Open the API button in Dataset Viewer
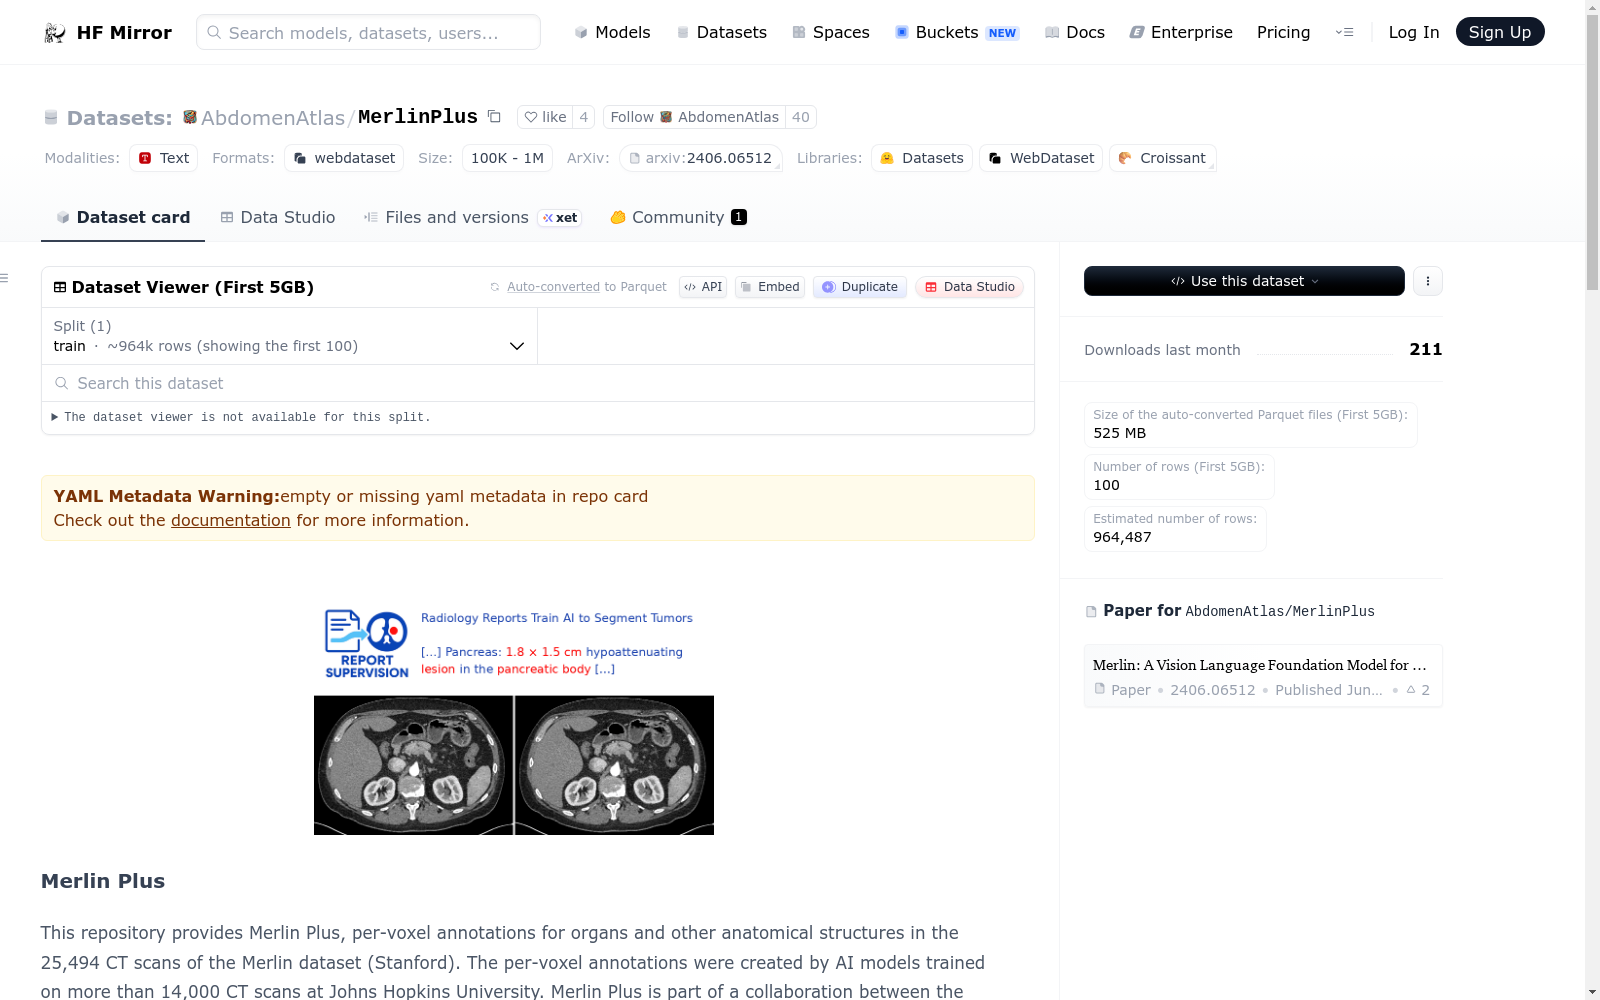The image size is (1600, 1000). coord(703,287)
